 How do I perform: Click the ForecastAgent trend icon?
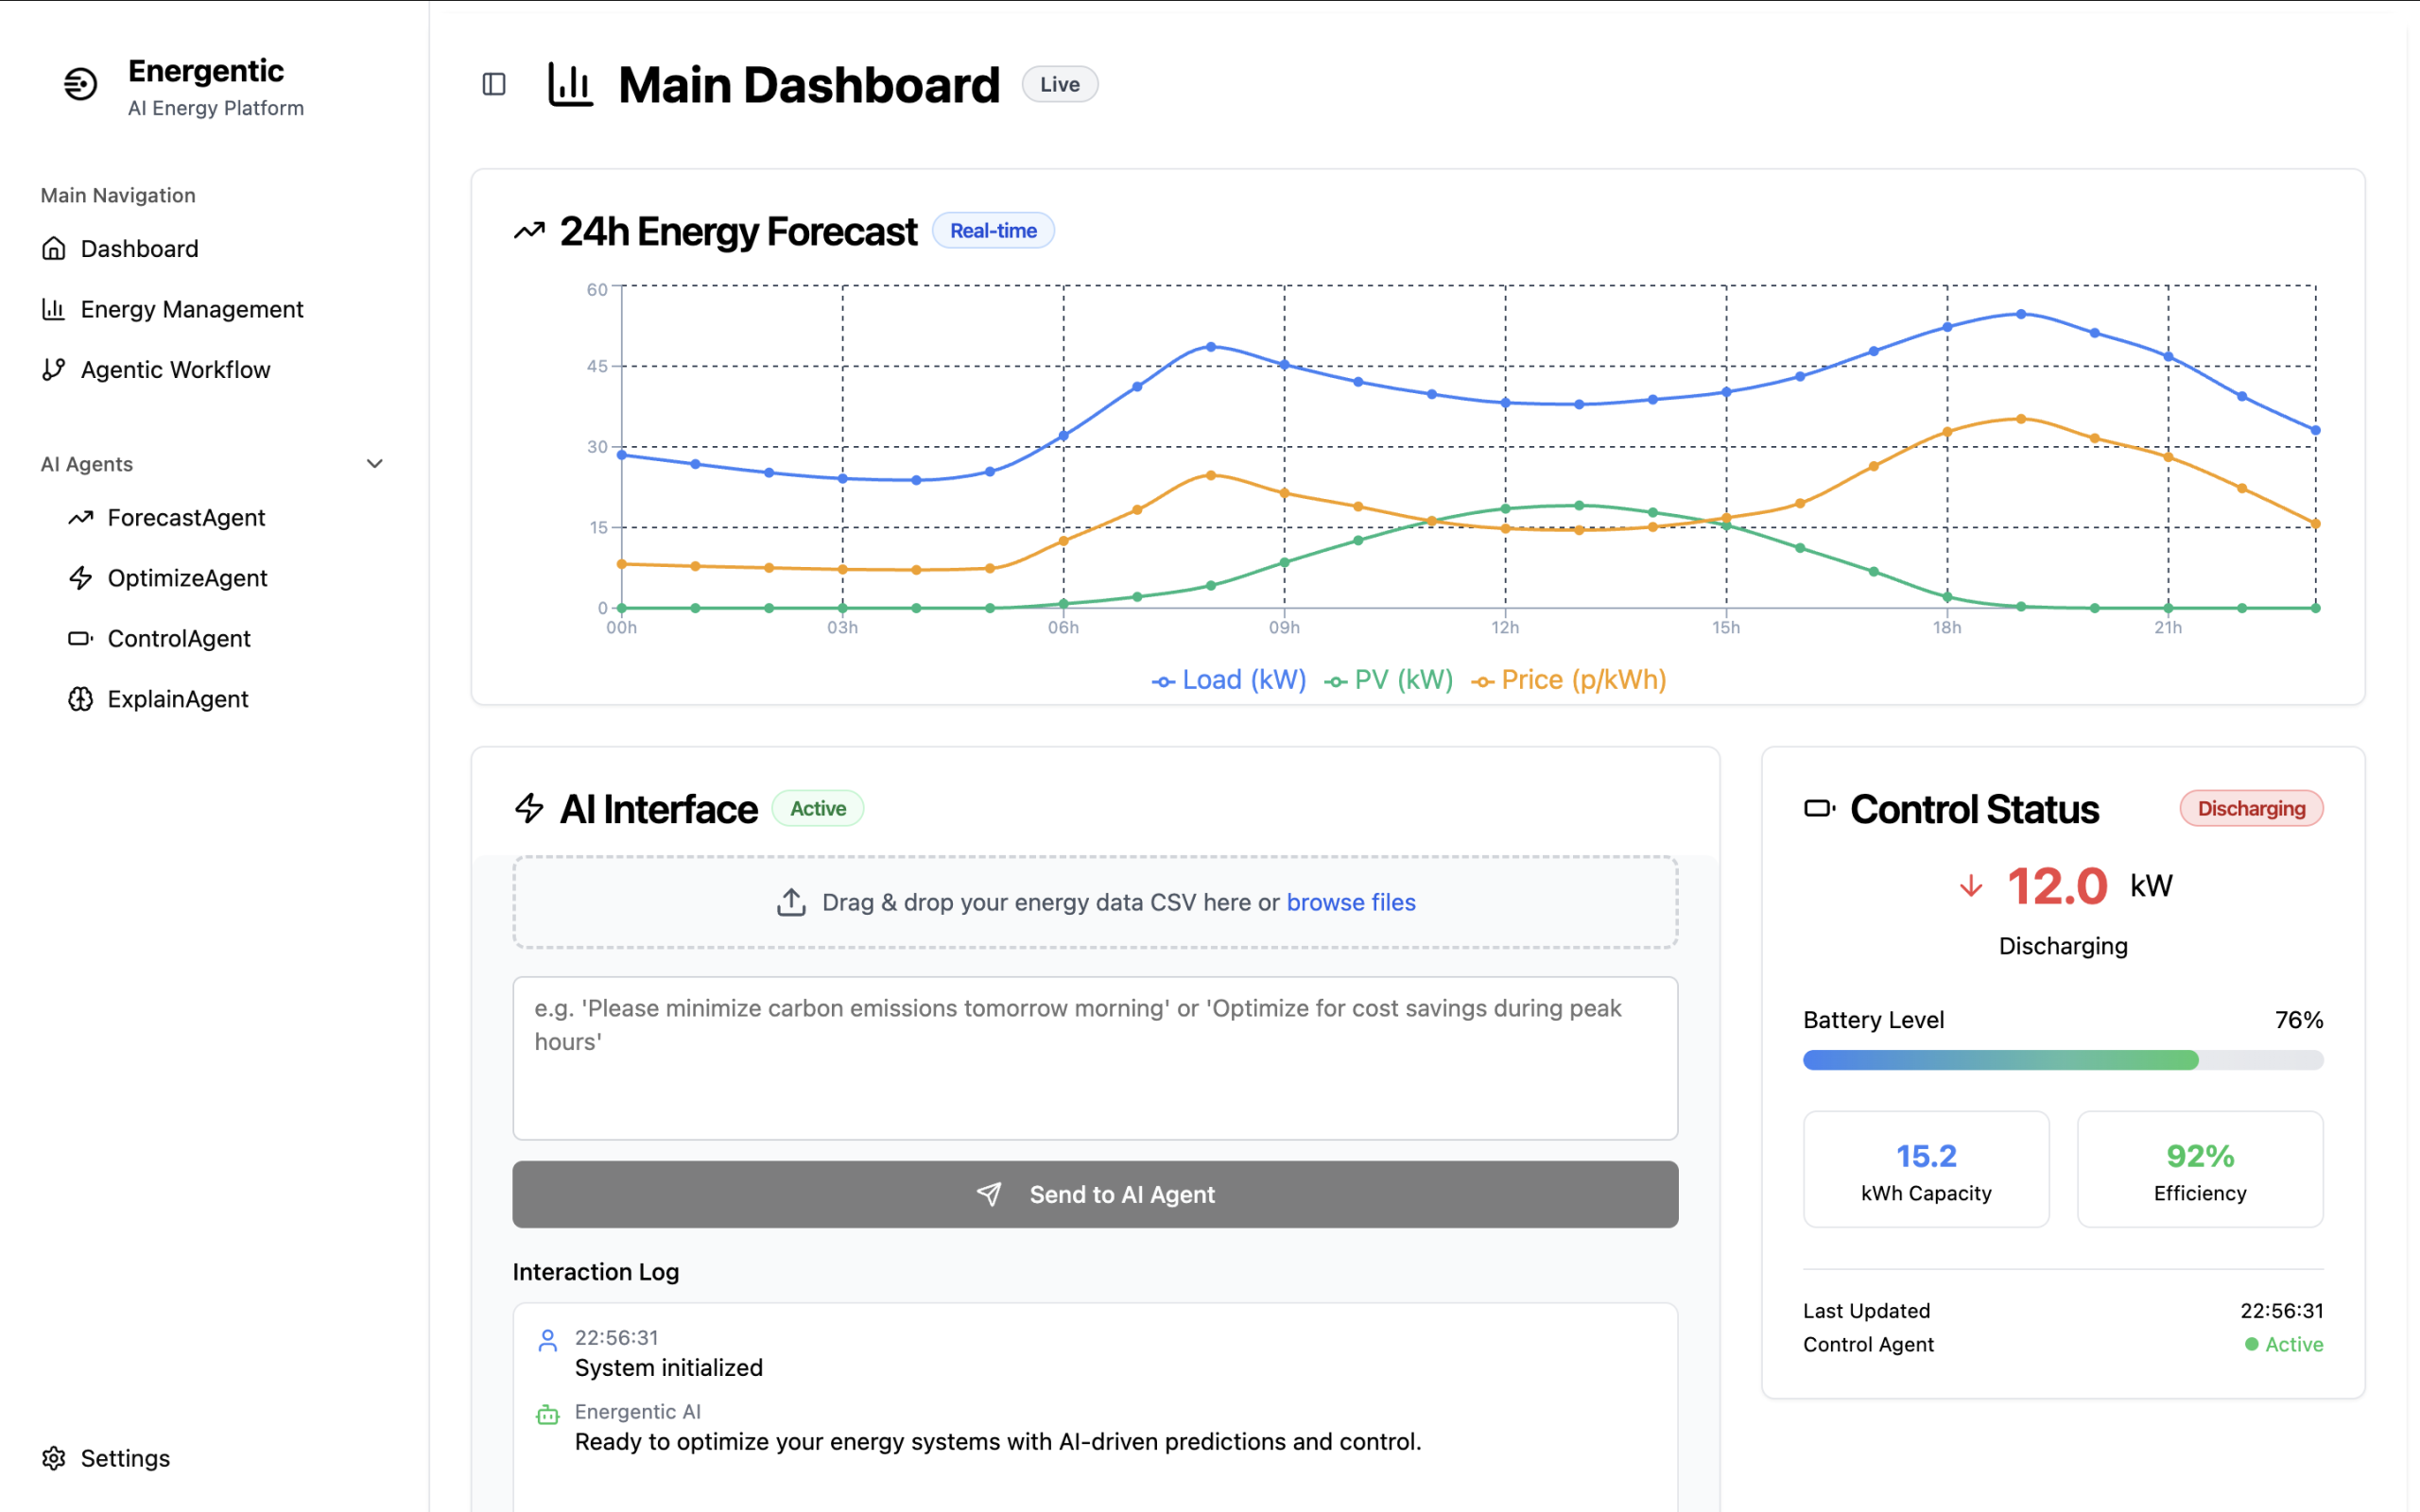[x=81, y=517]
